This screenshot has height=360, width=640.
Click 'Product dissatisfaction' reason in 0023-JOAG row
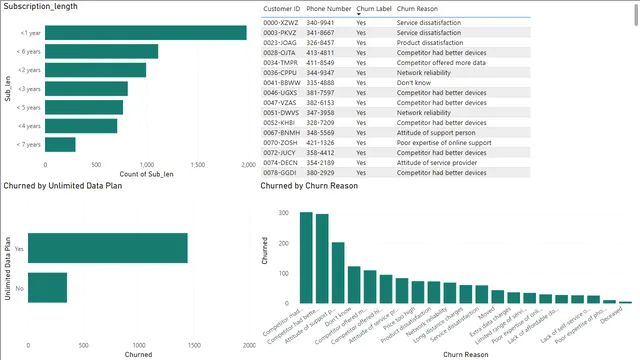[x=430, y=43]
